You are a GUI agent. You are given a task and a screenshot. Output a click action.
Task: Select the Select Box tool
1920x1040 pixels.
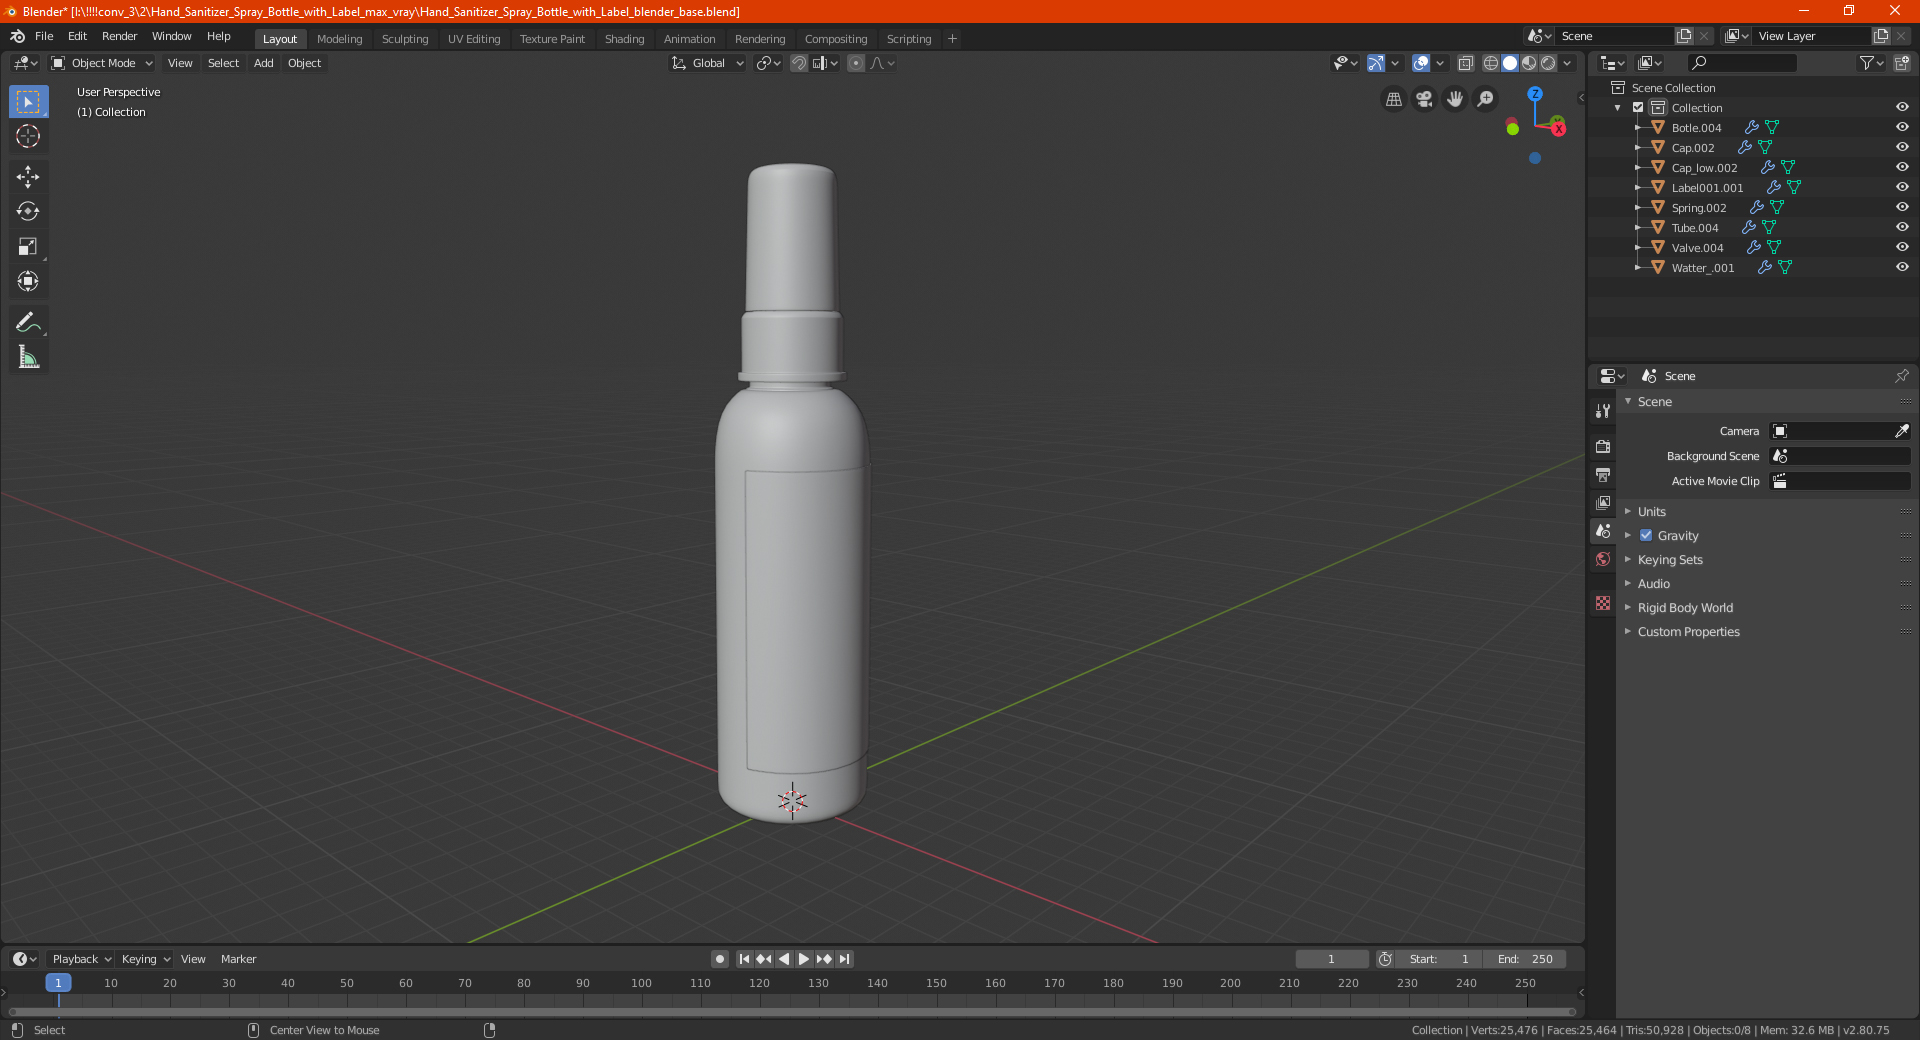click(x=28, y=102)
